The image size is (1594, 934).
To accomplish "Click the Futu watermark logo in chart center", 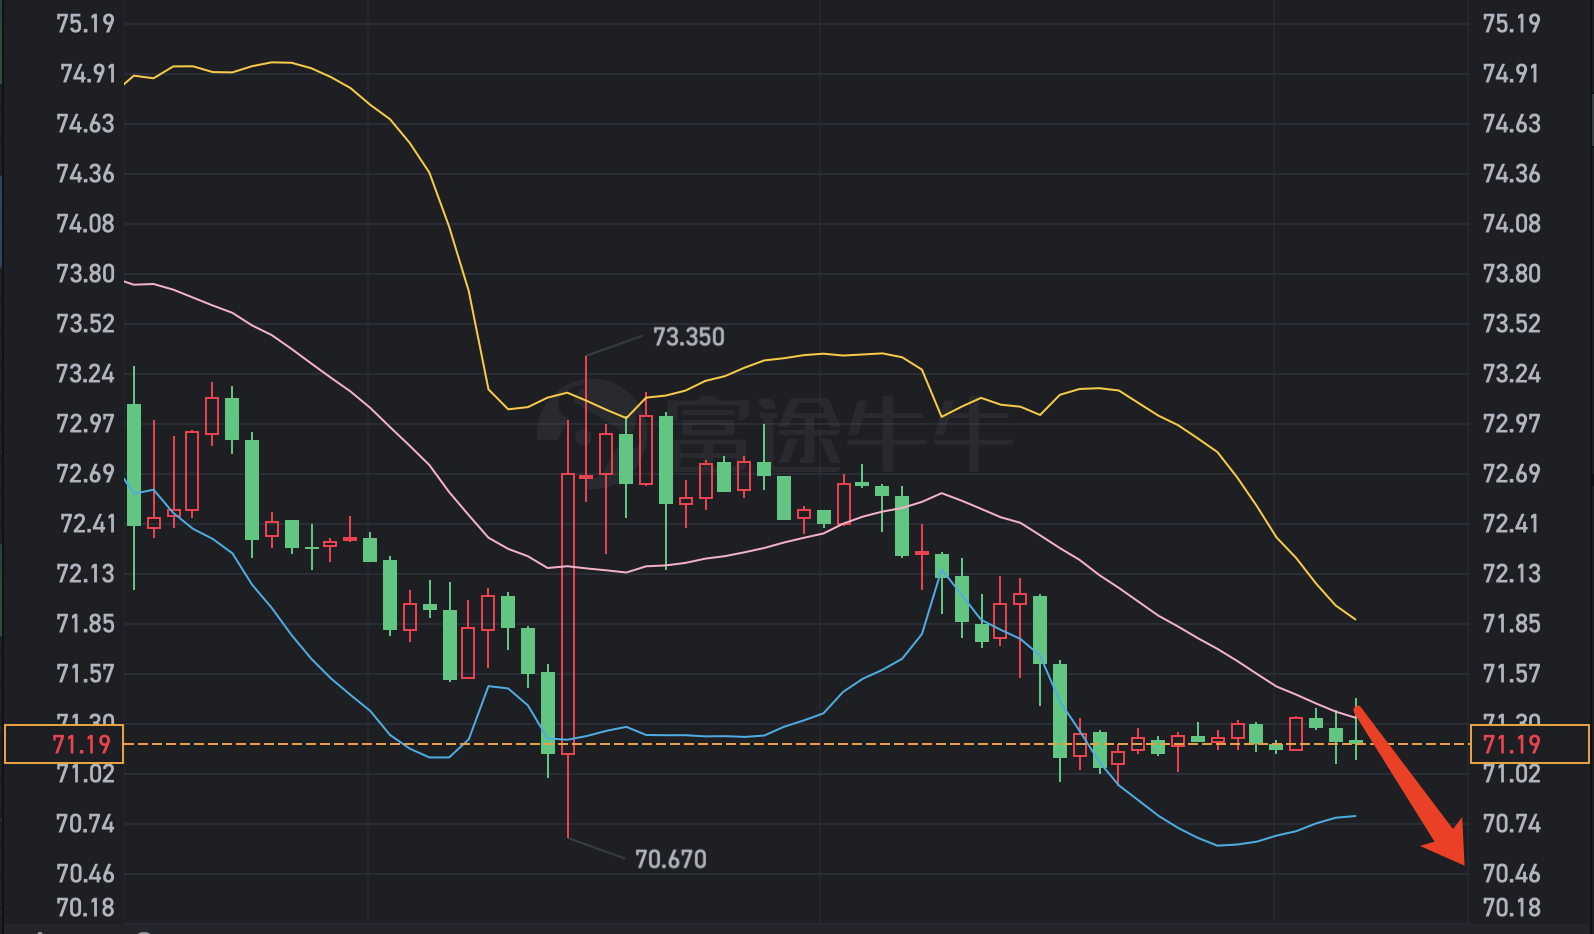I will 775,432.
